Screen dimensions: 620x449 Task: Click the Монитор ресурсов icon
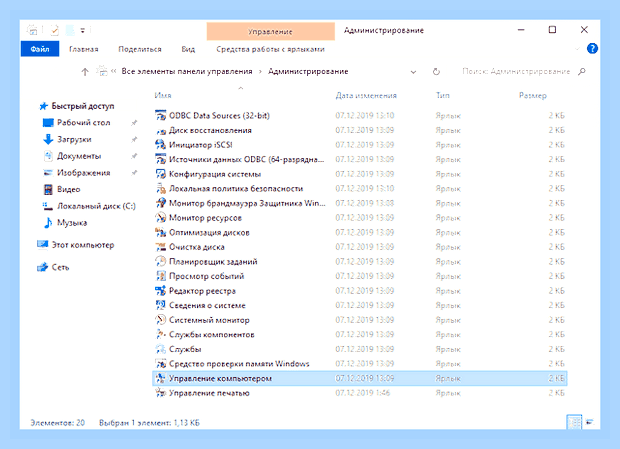161,218
